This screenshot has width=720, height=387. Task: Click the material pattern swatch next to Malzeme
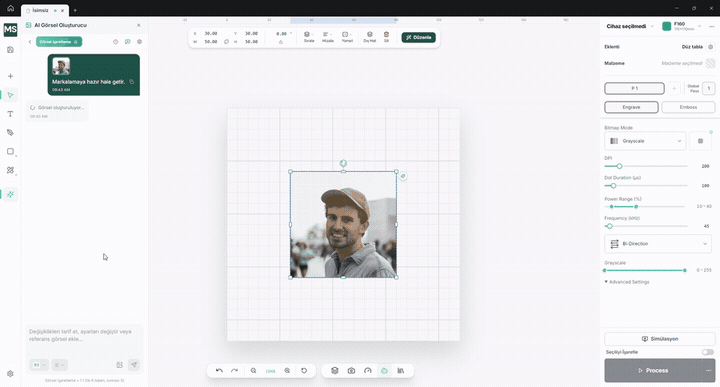pyautogui.click(x=710, y=63)
